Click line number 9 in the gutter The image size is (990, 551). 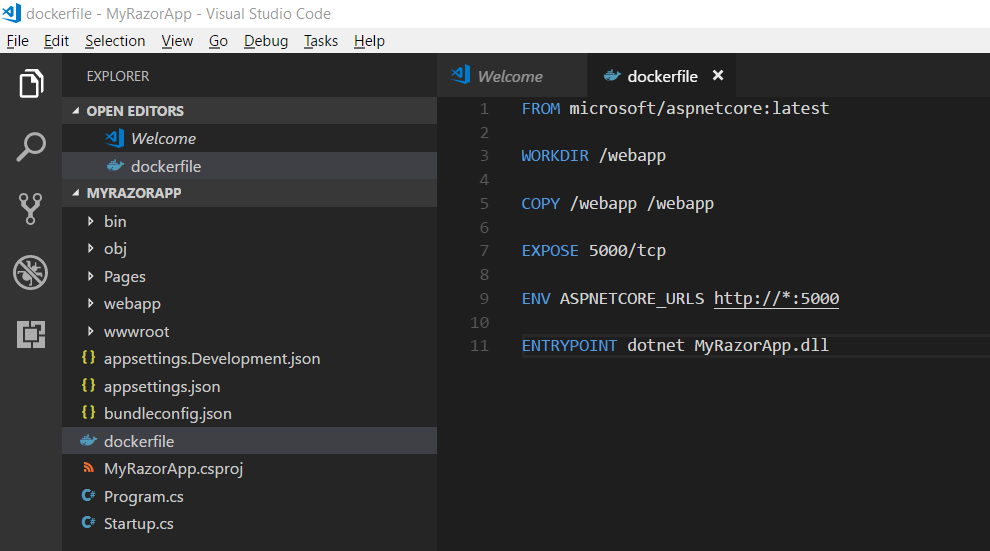click(484, 298)
